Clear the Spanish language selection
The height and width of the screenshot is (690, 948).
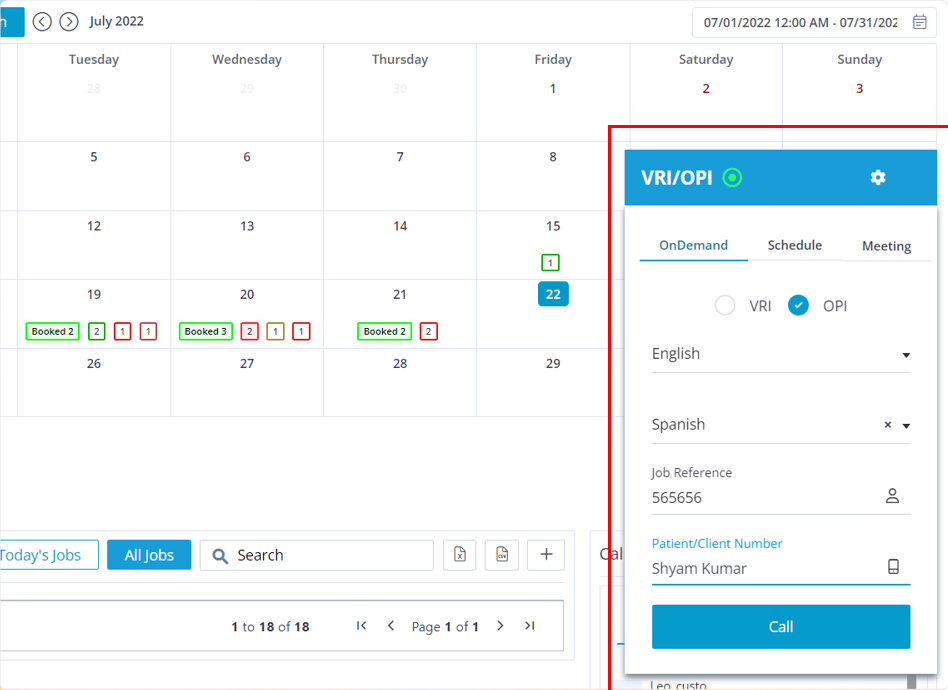(887, 425)
